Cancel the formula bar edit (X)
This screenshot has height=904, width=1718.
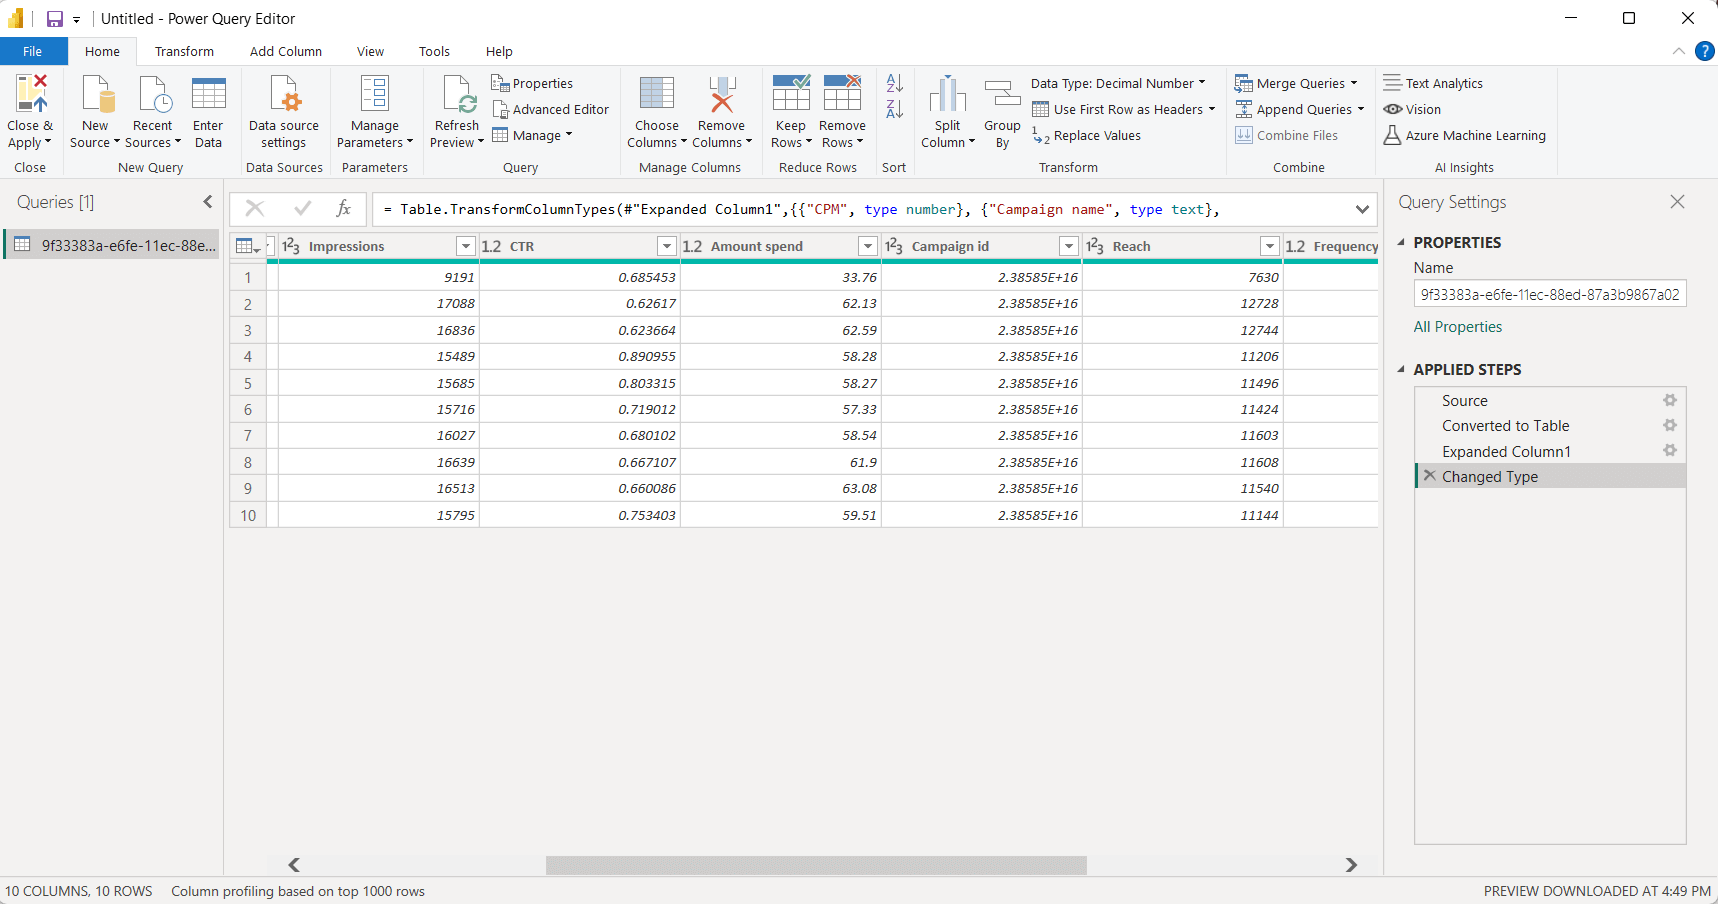tap(255, 208)
